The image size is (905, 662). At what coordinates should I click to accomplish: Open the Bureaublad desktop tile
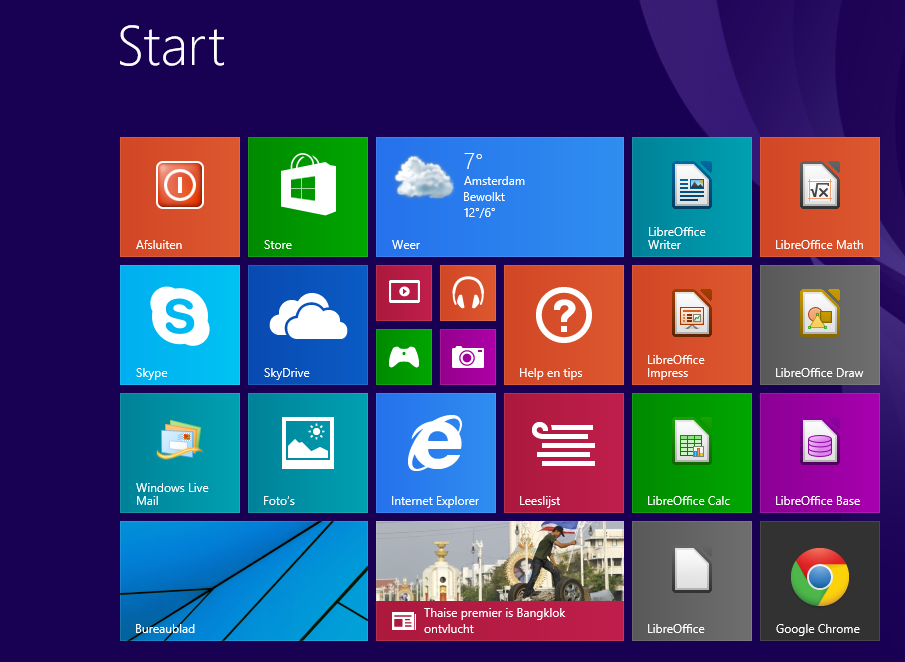coord(244,581)
